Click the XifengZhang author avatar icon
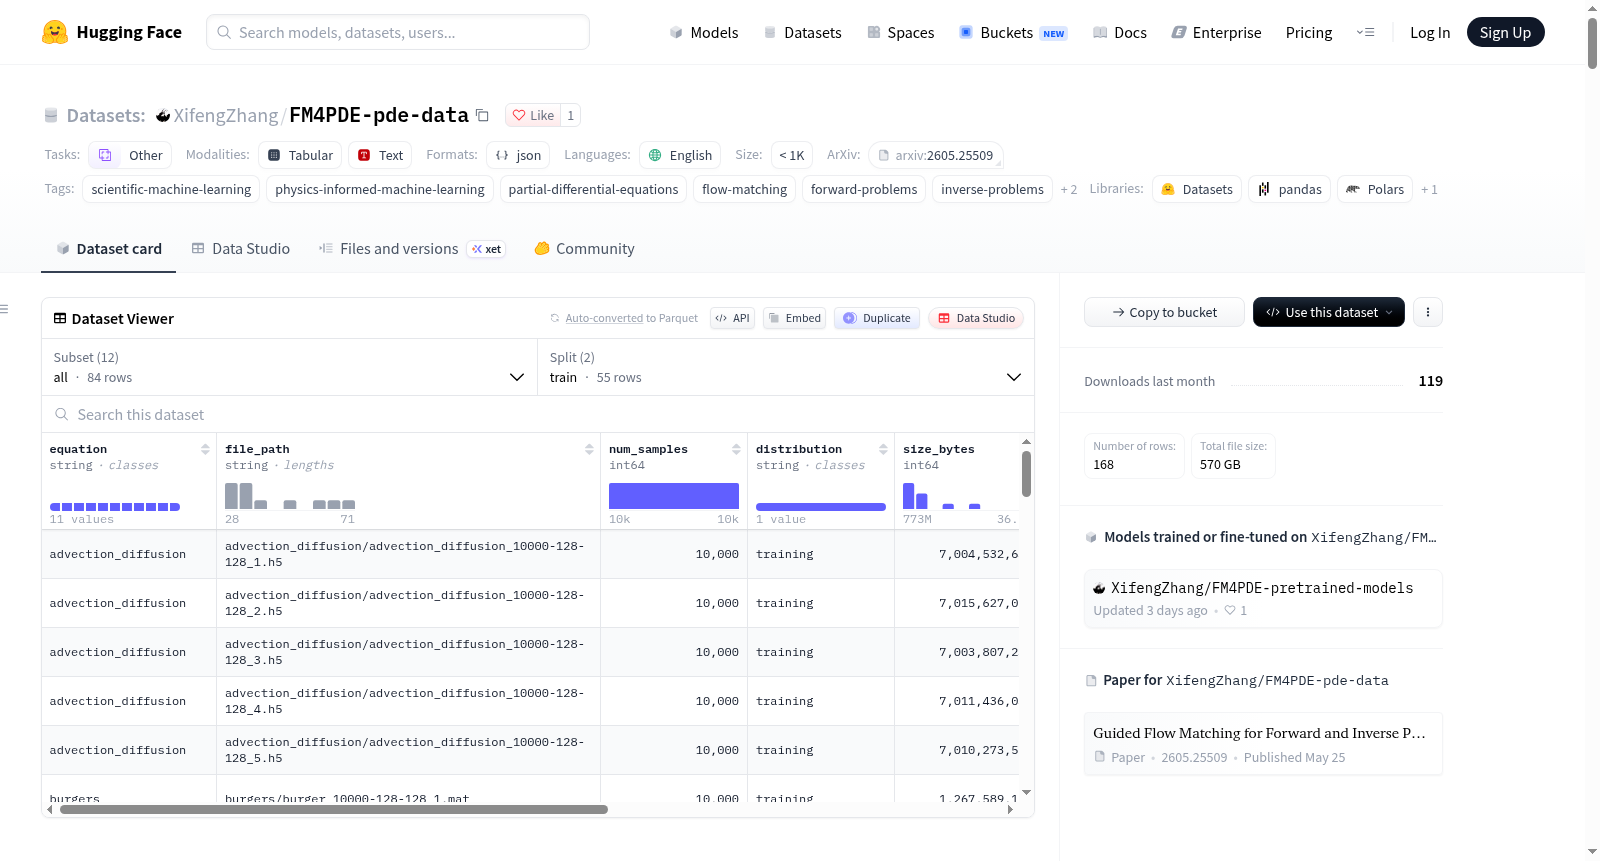The width and height of the screenshot is (1600, 861). [163, 116]
